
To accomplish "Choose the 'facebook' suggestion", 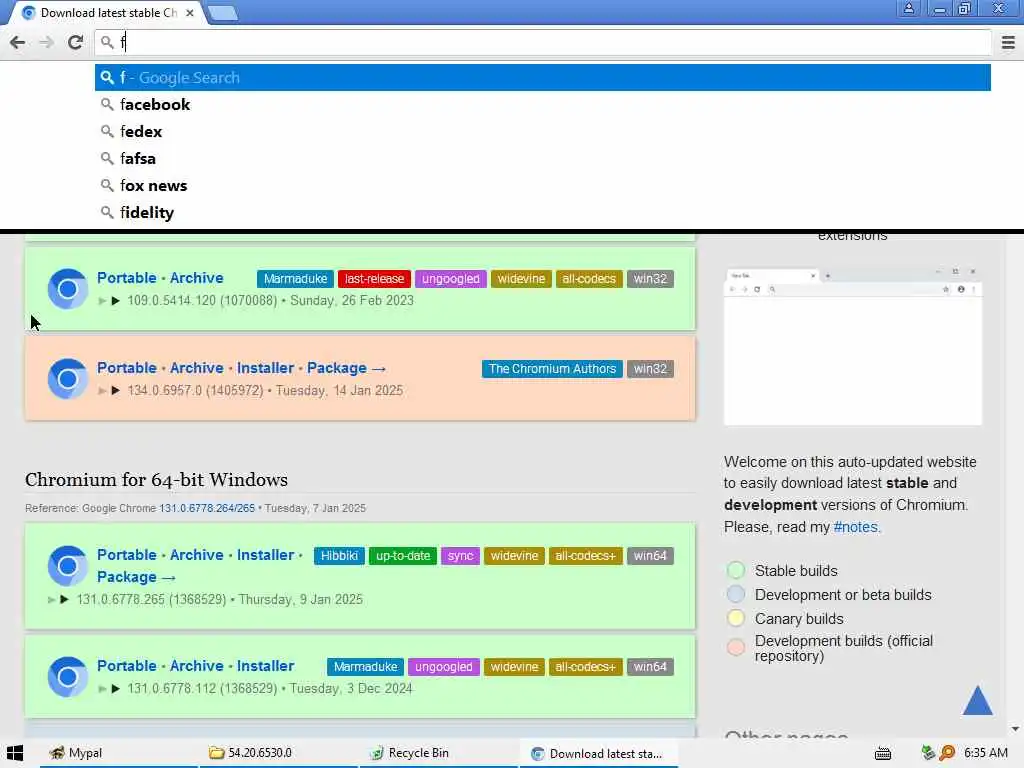I will tap(543, 104).
